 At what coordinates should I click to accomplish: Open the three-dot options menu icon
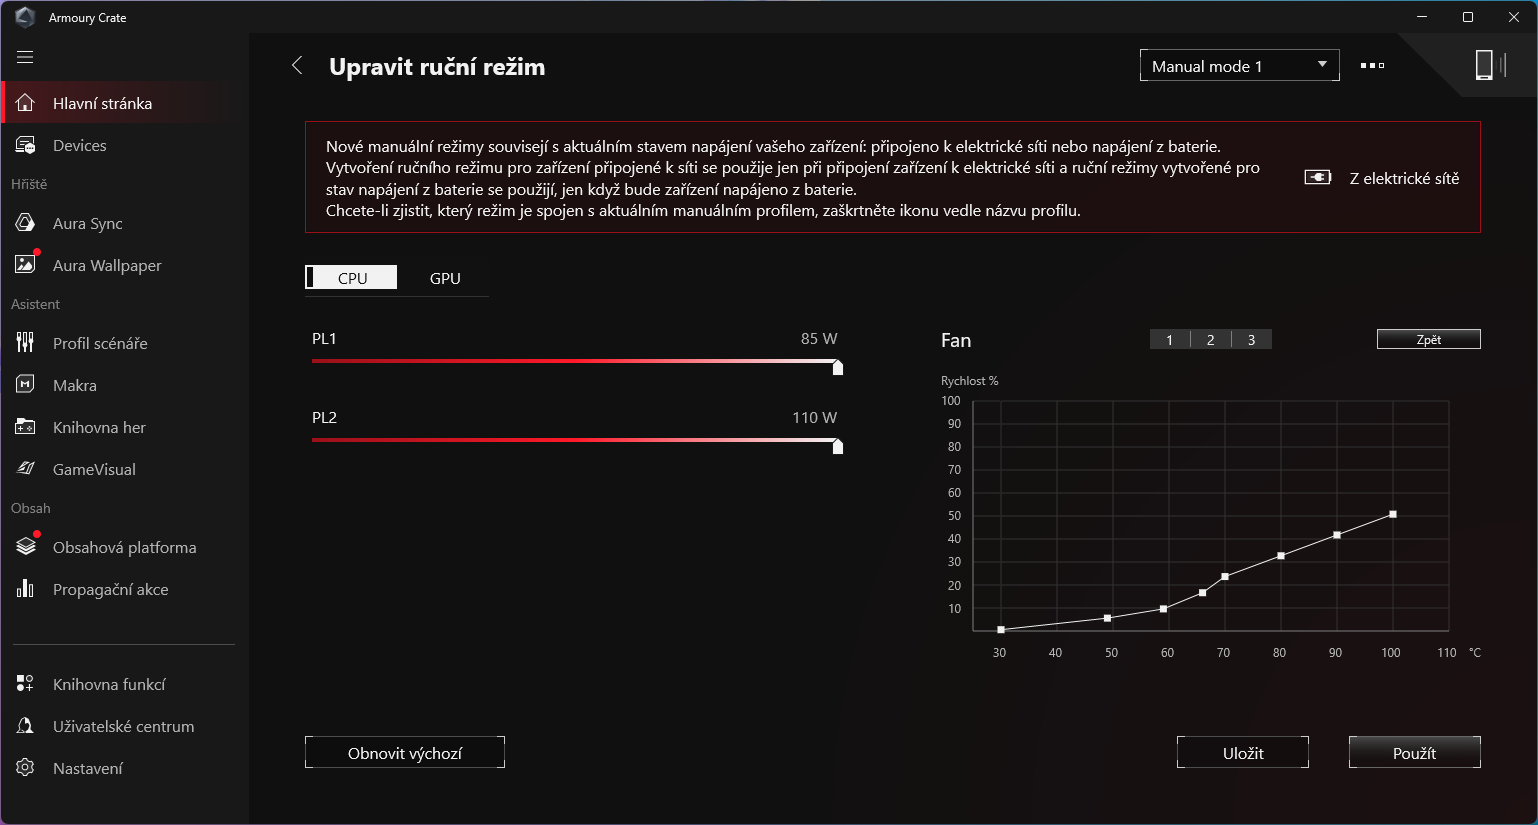[1372, 66]
